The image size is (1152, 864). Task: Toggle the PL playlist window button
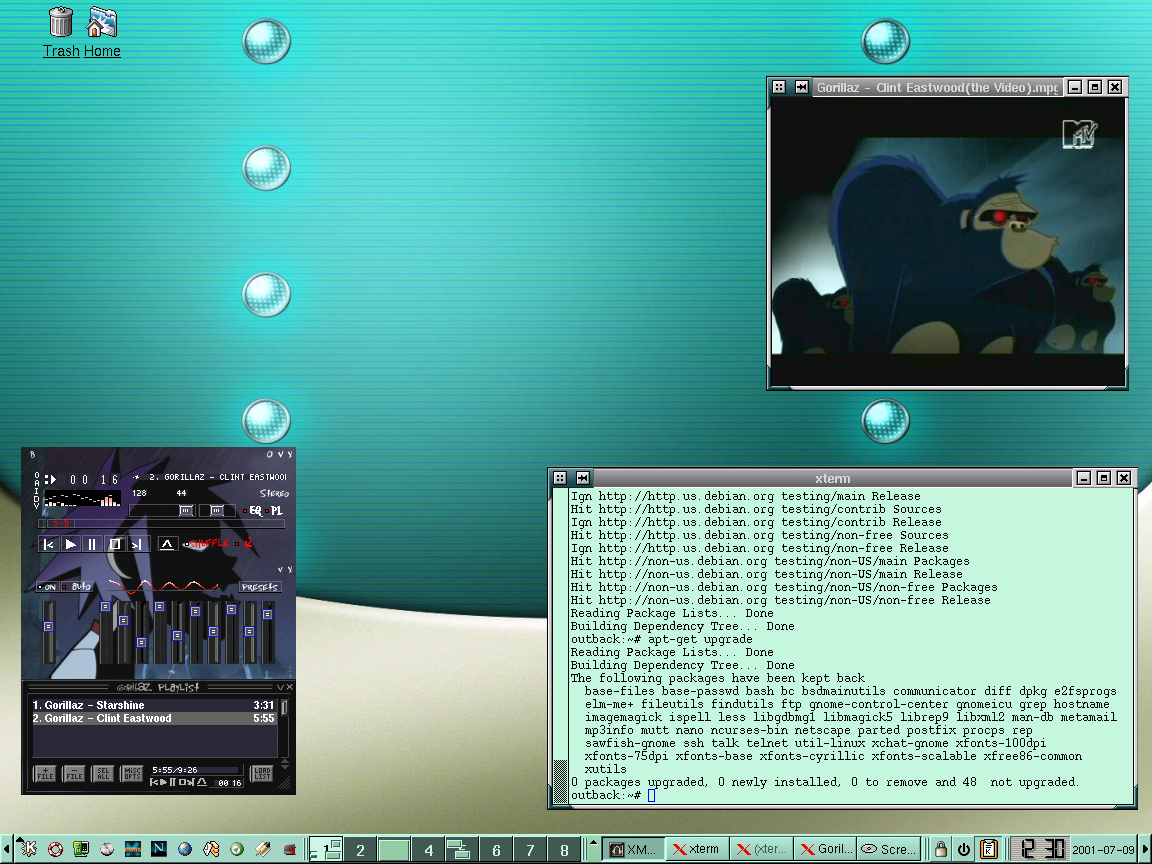[273, 511]
